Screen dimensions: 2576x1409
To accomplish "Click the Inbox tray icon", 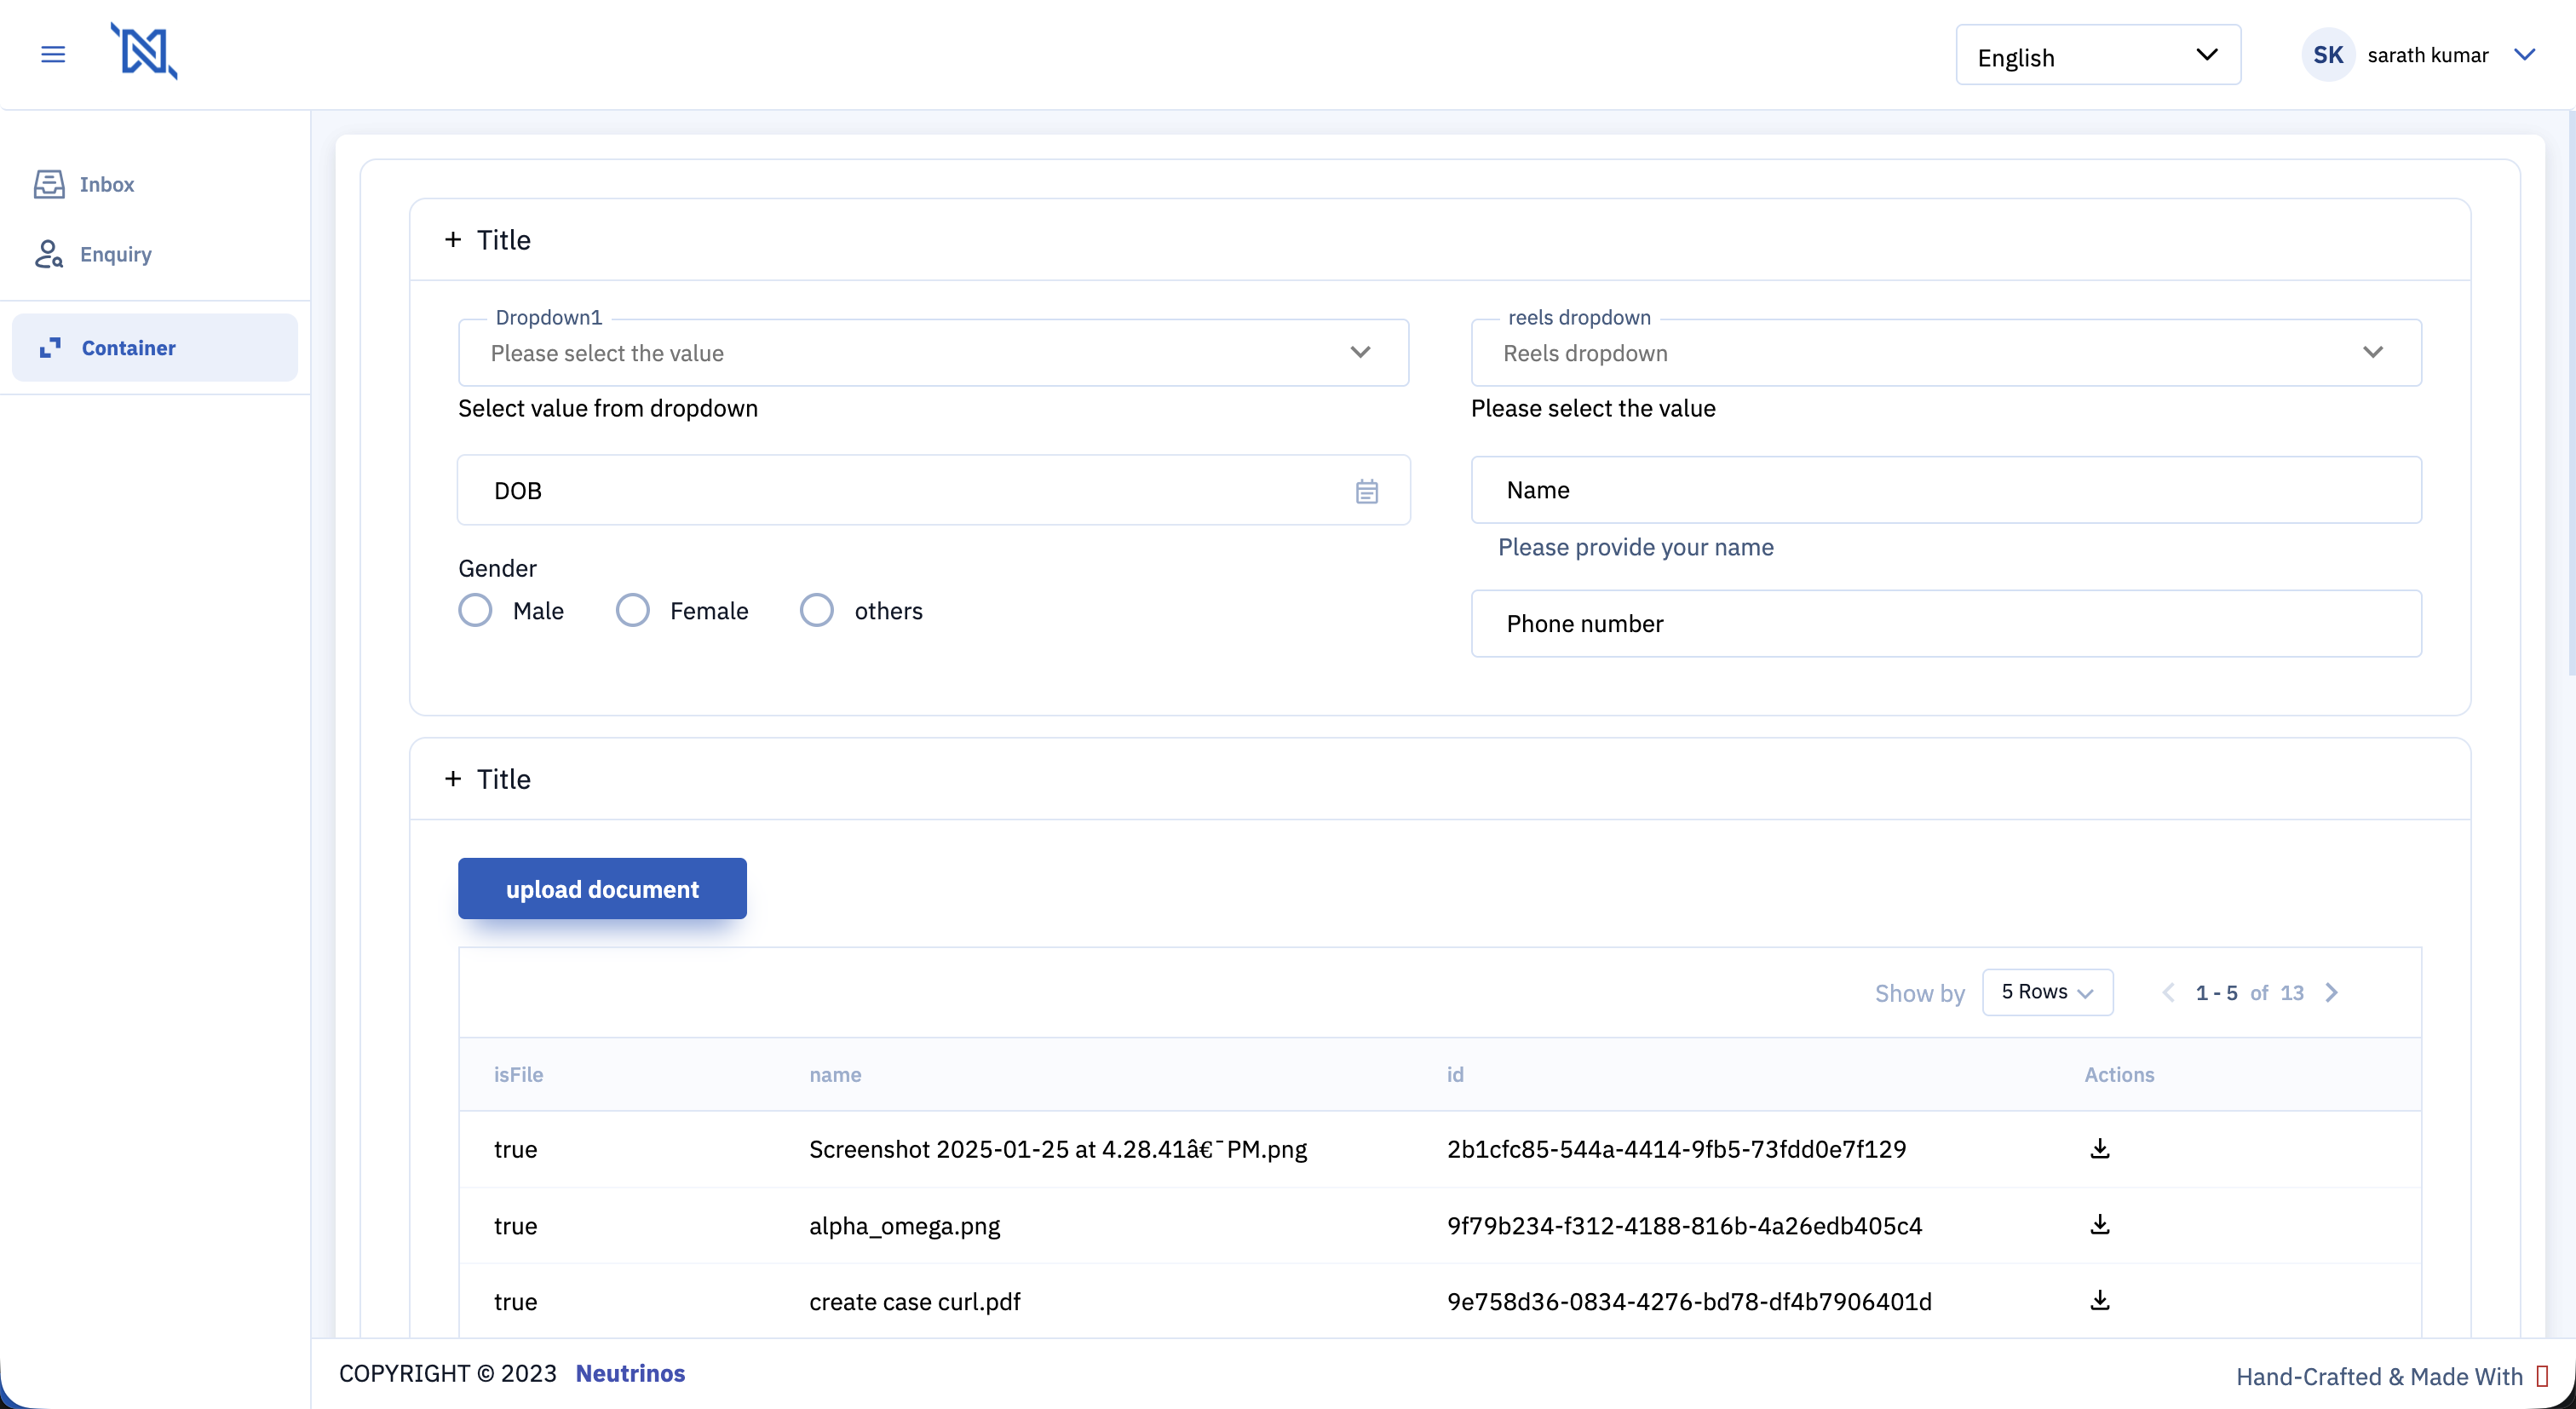I will point(49,184).
